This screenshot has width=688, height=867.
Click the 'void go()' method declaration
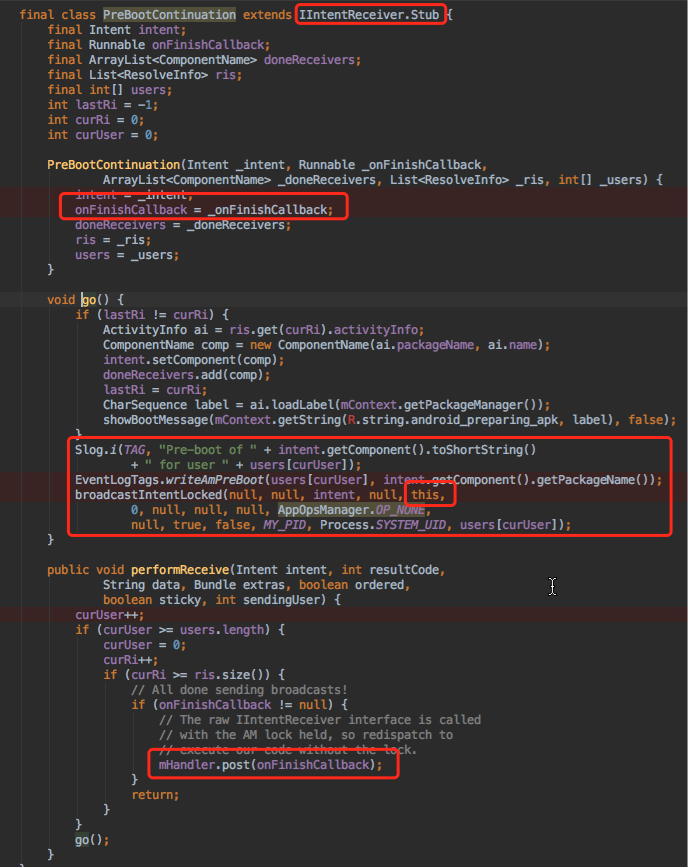(86, 300)
